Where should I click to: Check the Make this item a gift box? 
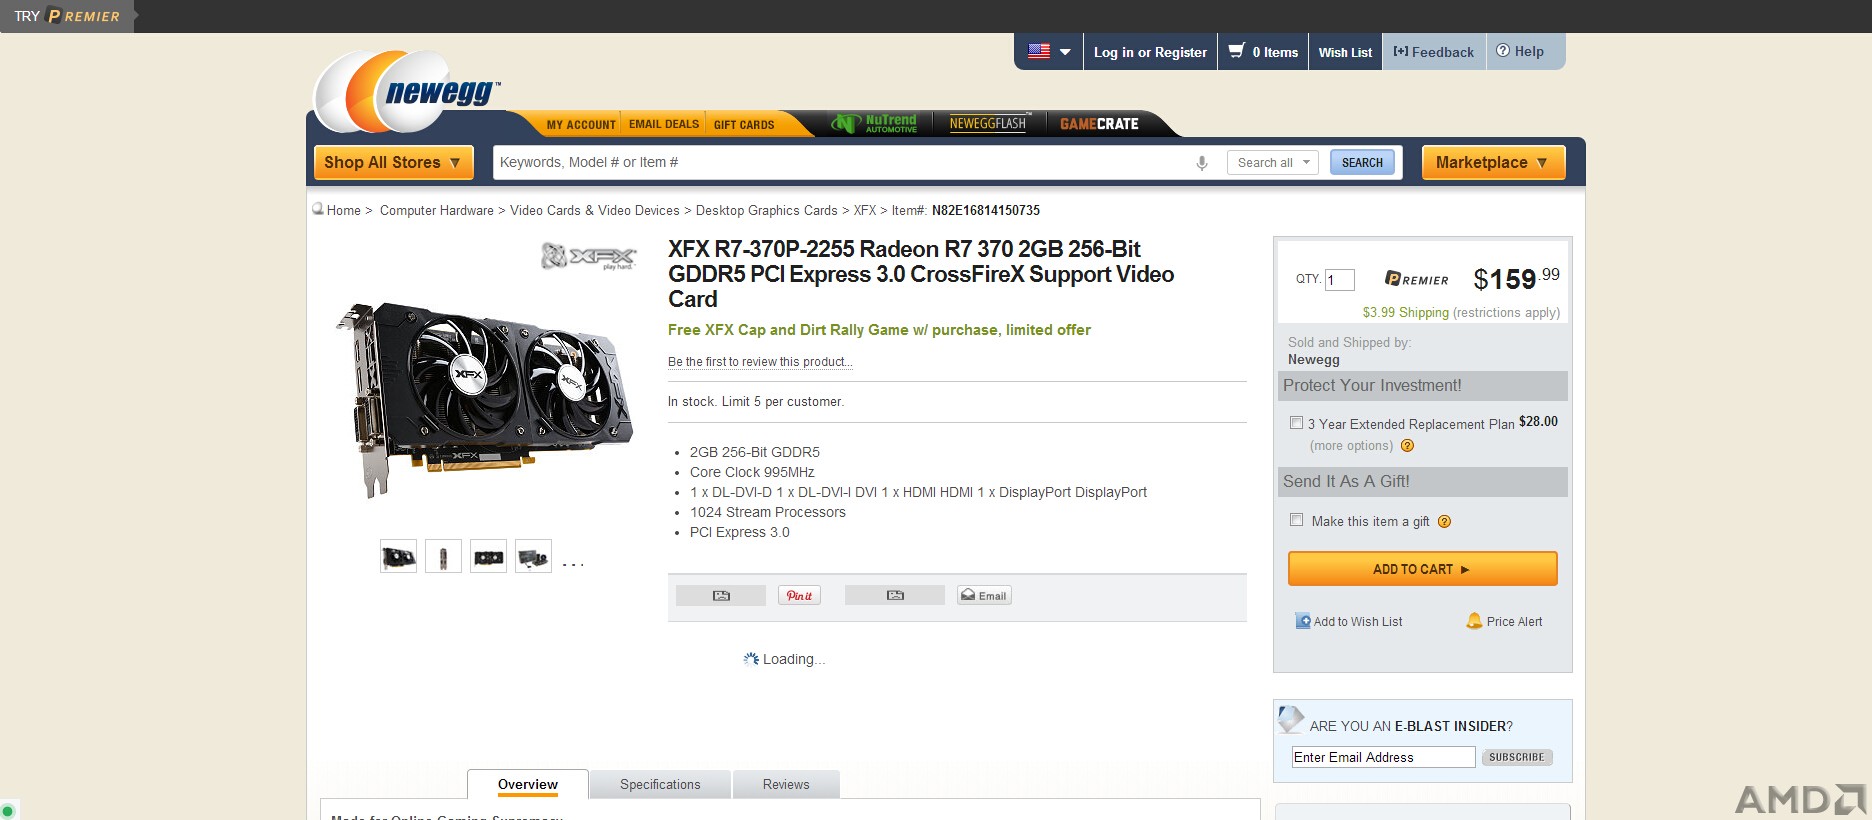tap(1296, 520)
